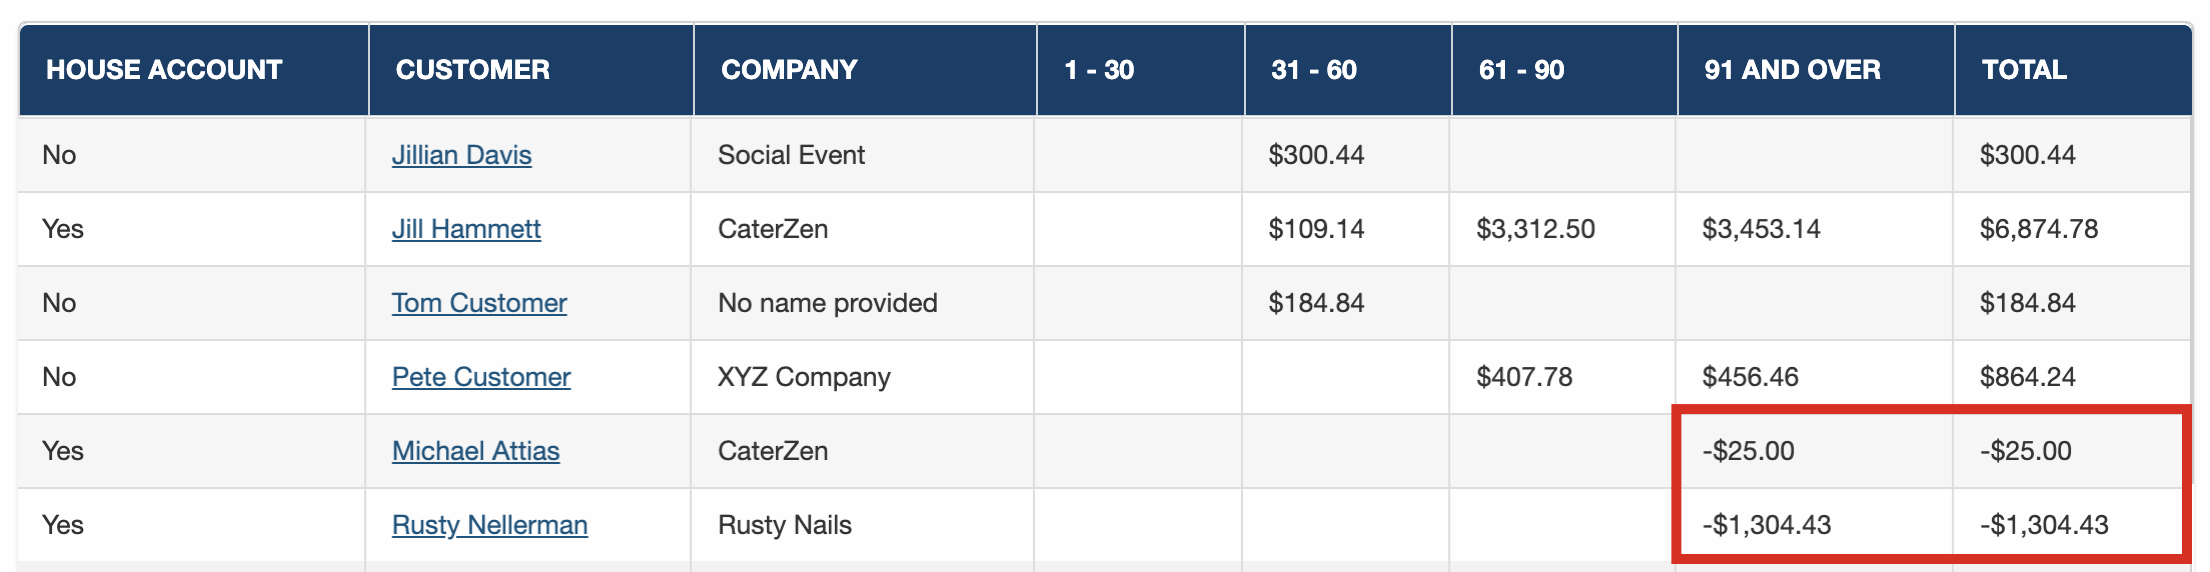Select the XYZ Company cell
The height and width of the screenshot is (572, 2210).
click(x=804, y=377)
